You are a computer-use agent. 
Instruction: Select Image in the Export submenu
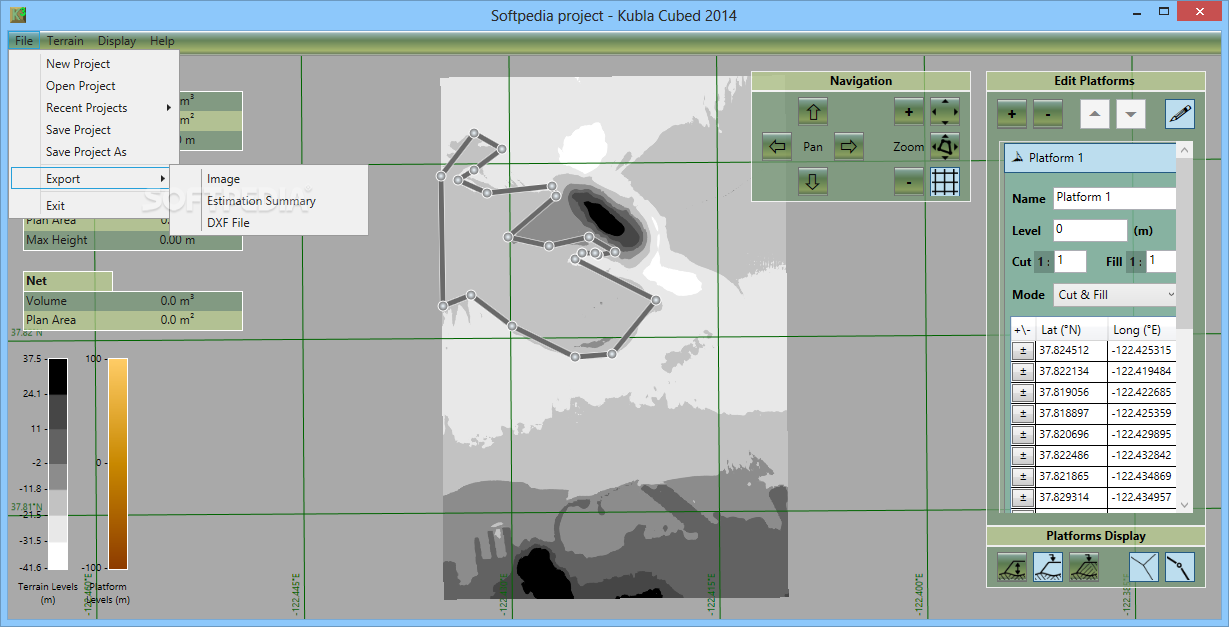click(268, 179)
